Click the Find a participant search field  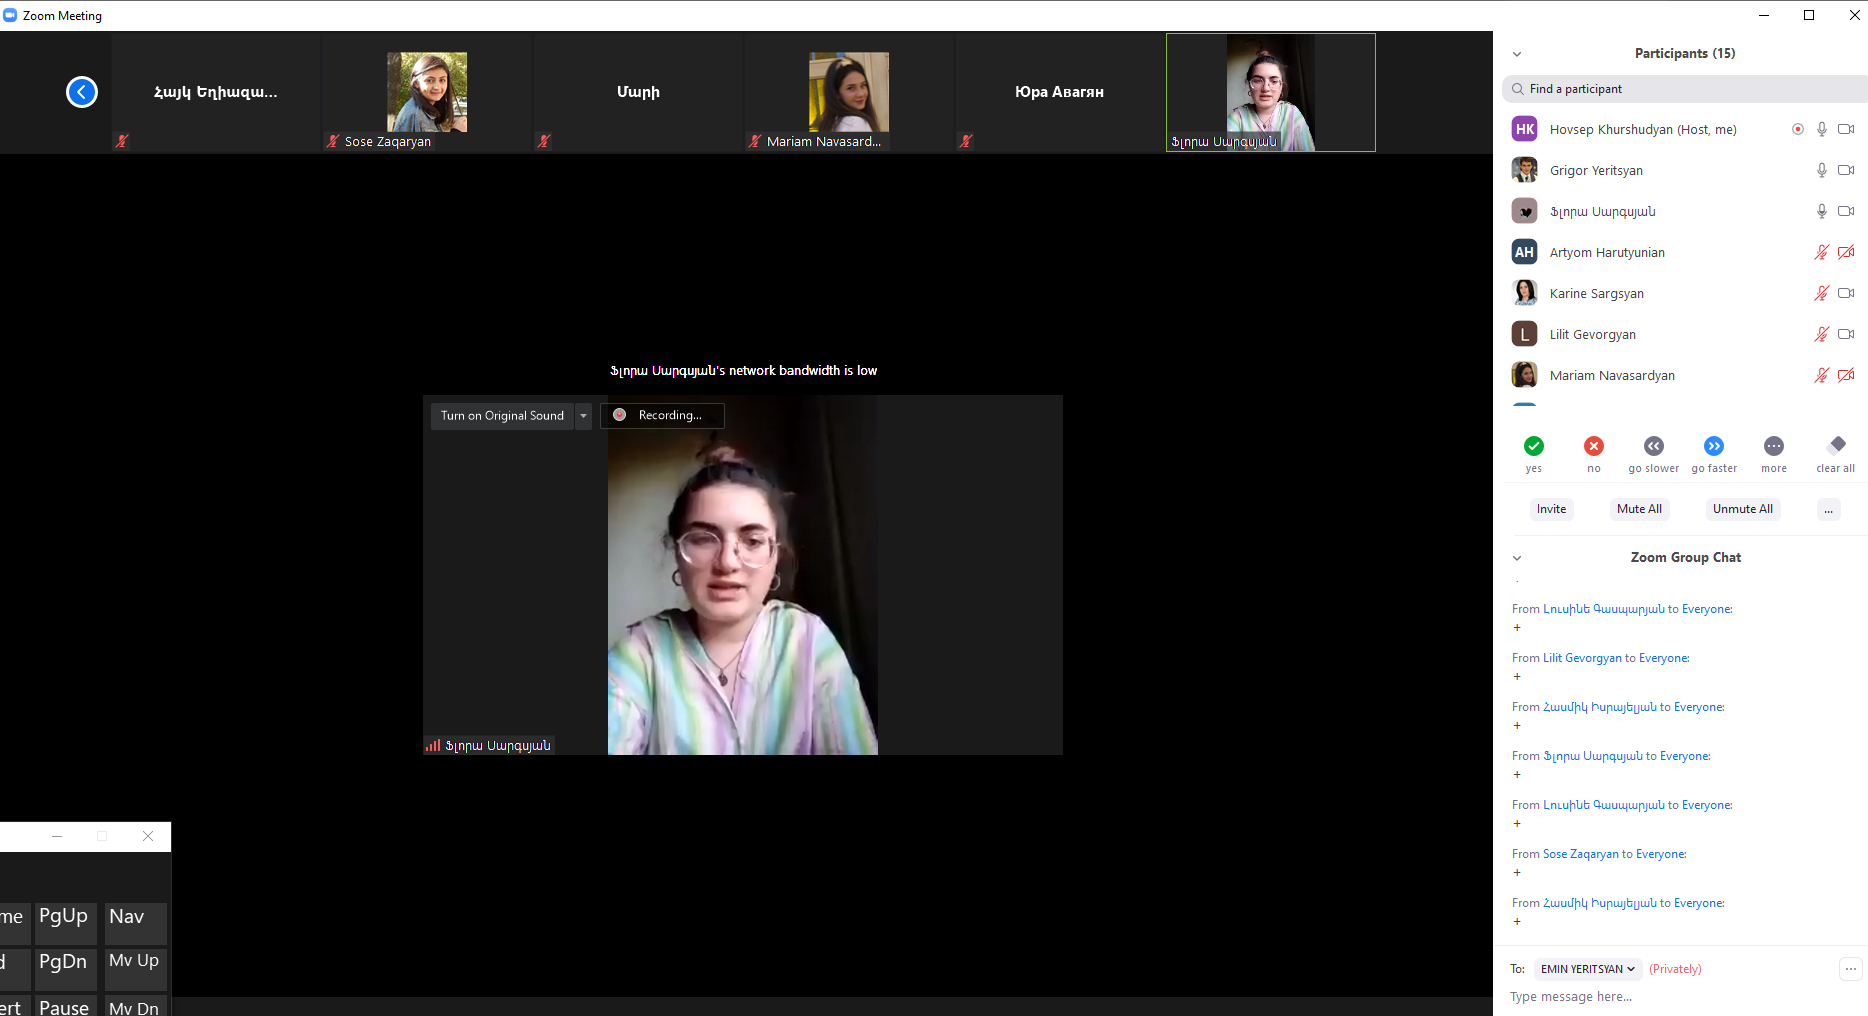point(1685,89)
